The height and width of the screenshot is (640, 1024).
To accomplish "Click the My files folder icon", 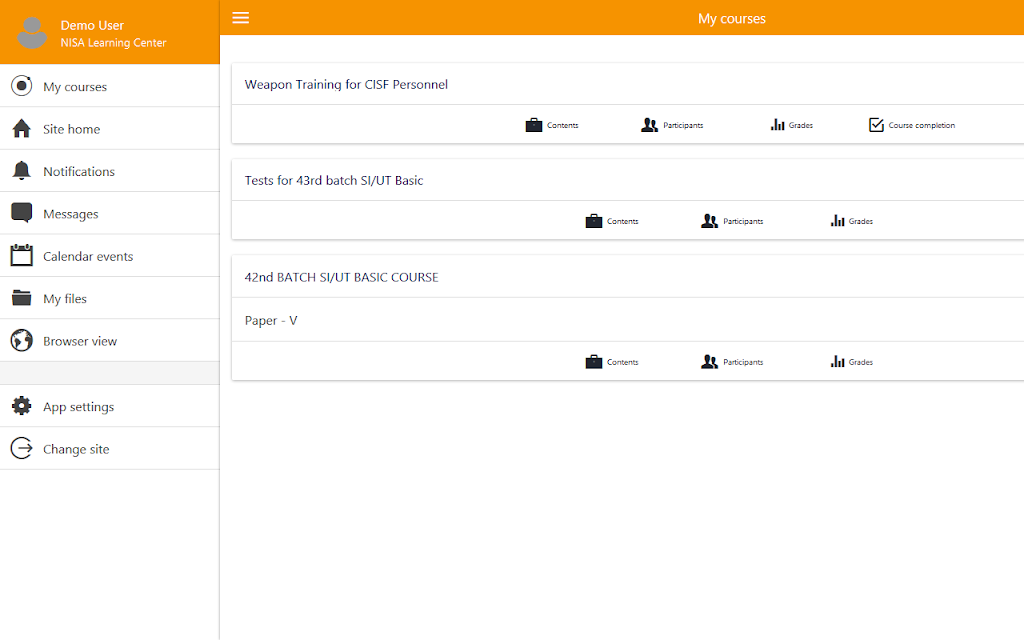I will (x=22, y=298).
